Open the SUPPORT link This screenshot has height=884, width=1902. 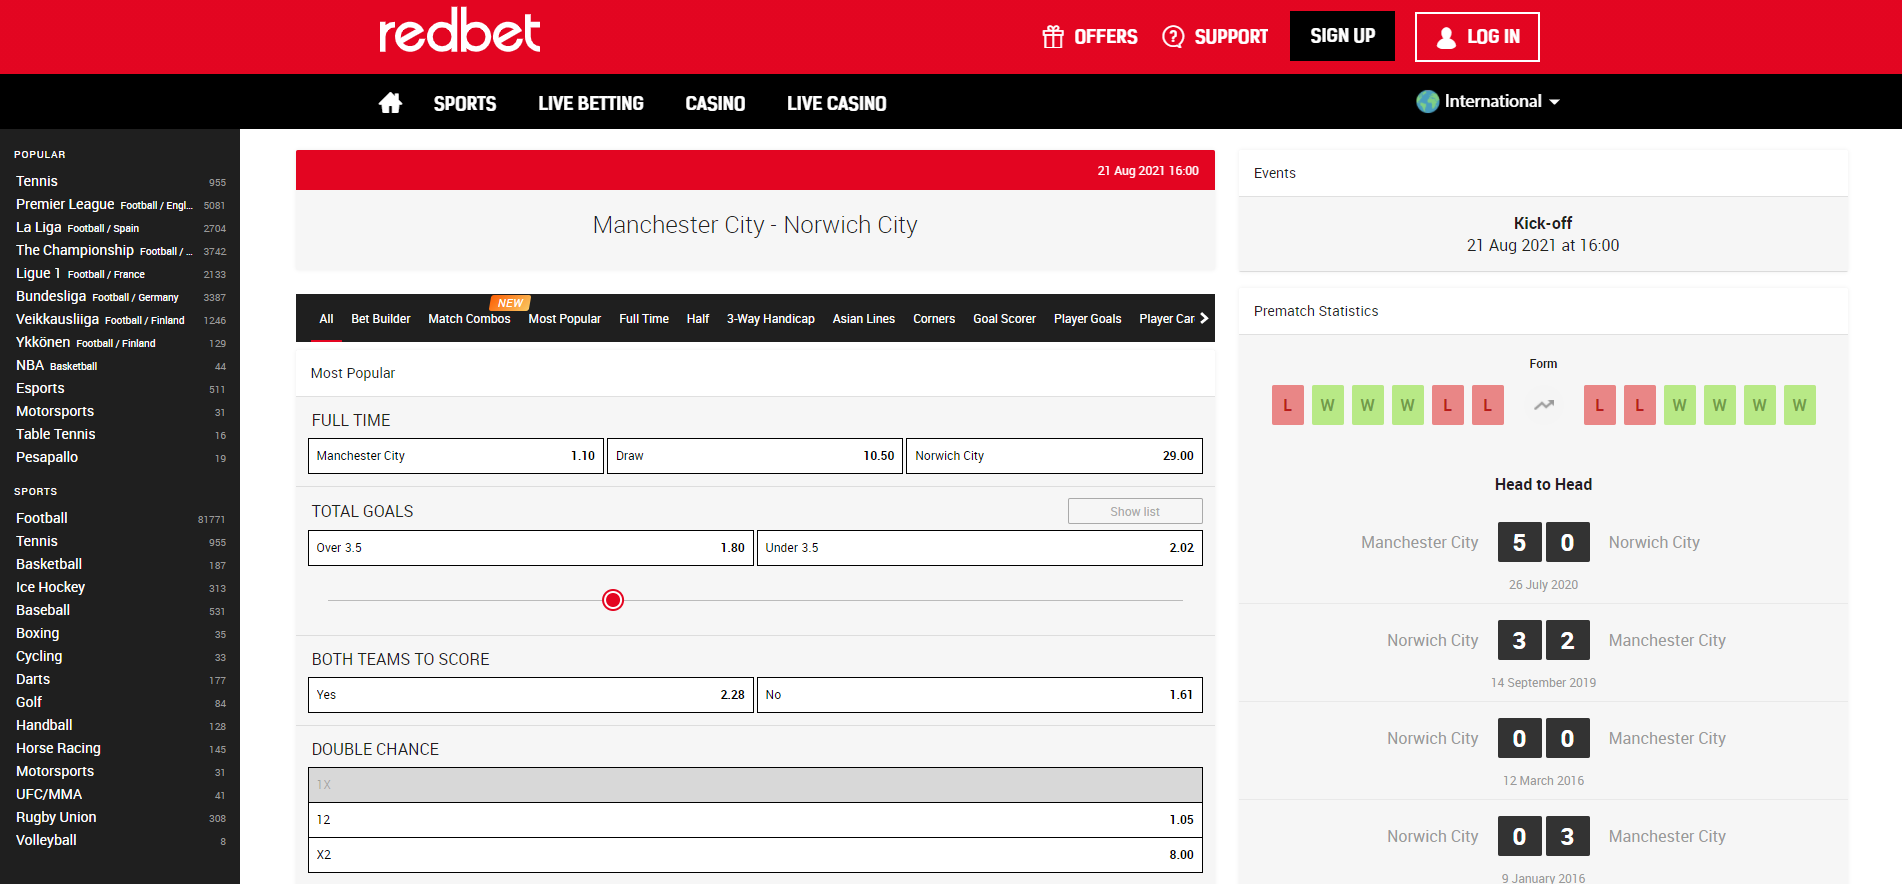(x=1215, y=37)
